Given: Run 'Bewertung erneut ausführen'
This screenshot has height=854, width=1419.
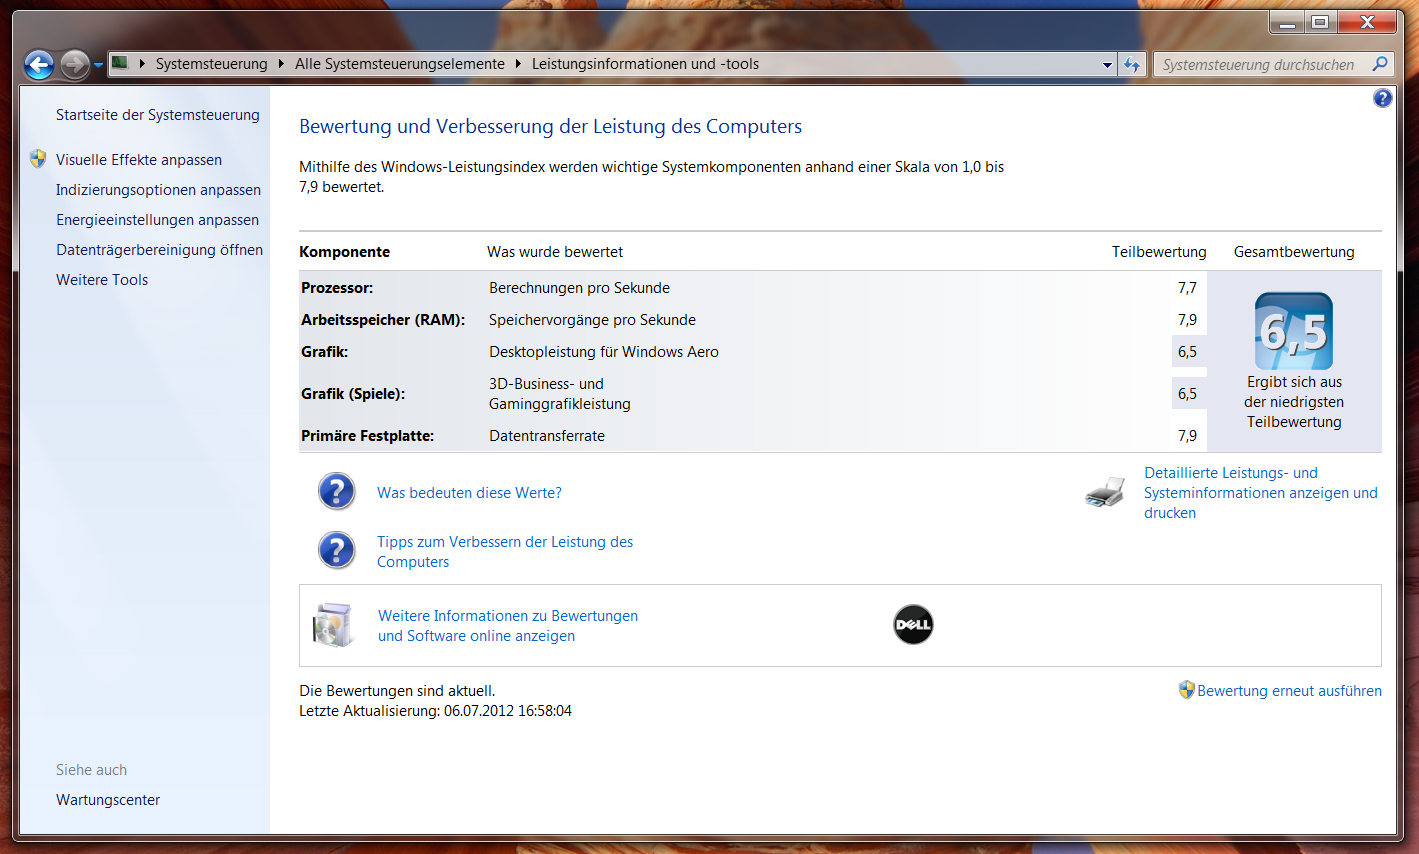Looking at the screenshot, I should point(1288,691).
